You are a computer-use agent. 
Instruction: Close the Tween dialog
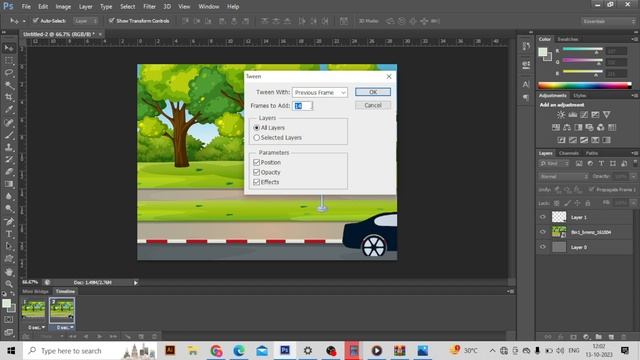click(389, 76)
